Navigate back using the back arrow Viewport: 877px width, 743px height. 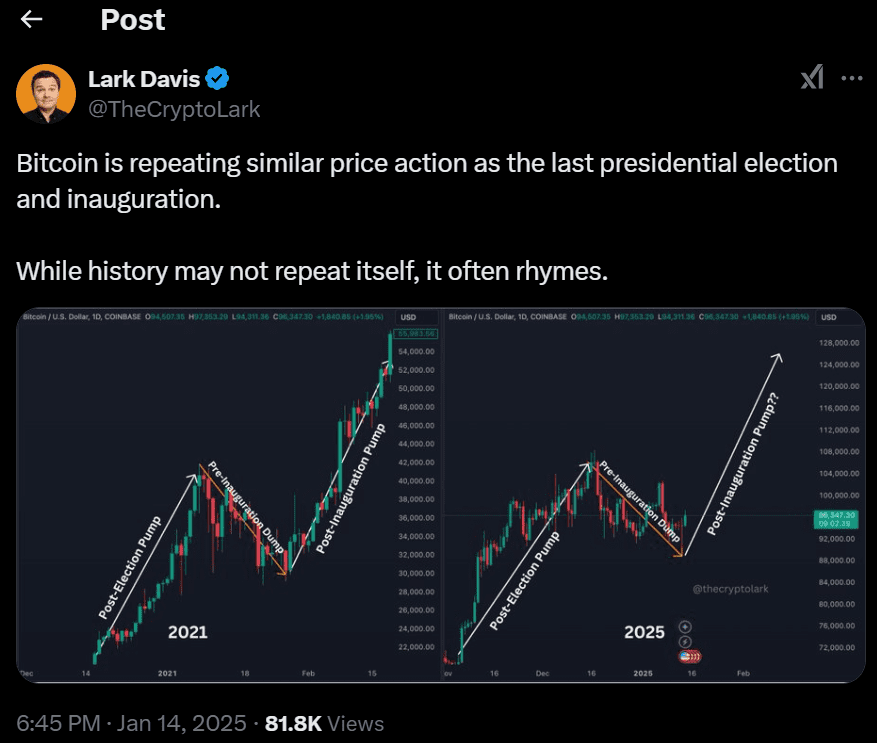pyautogui.click(x=30, y=19)
